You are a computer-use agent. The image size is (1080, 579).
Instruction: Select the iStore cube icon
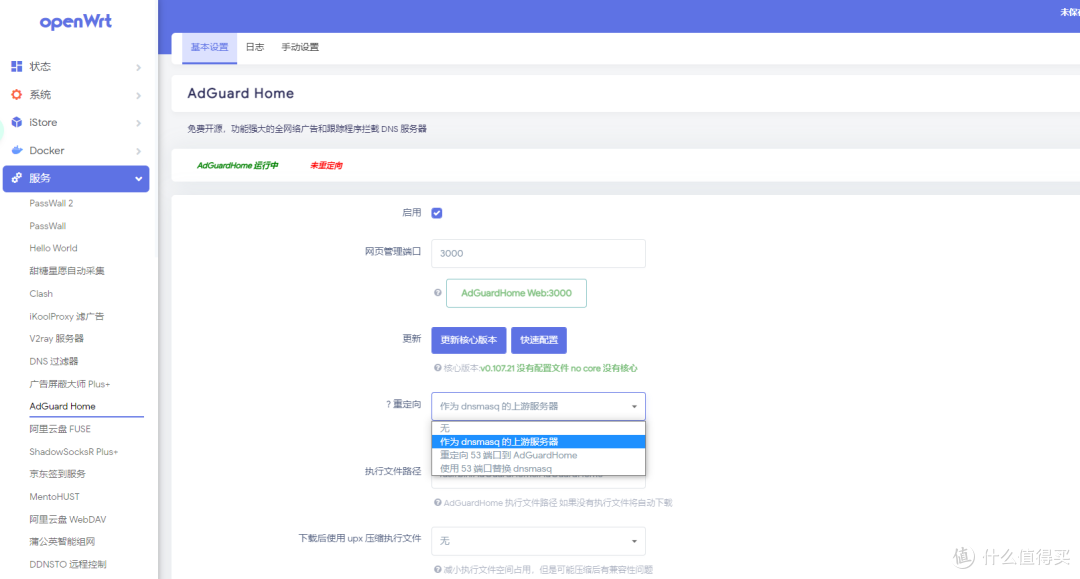pos(16,123)
